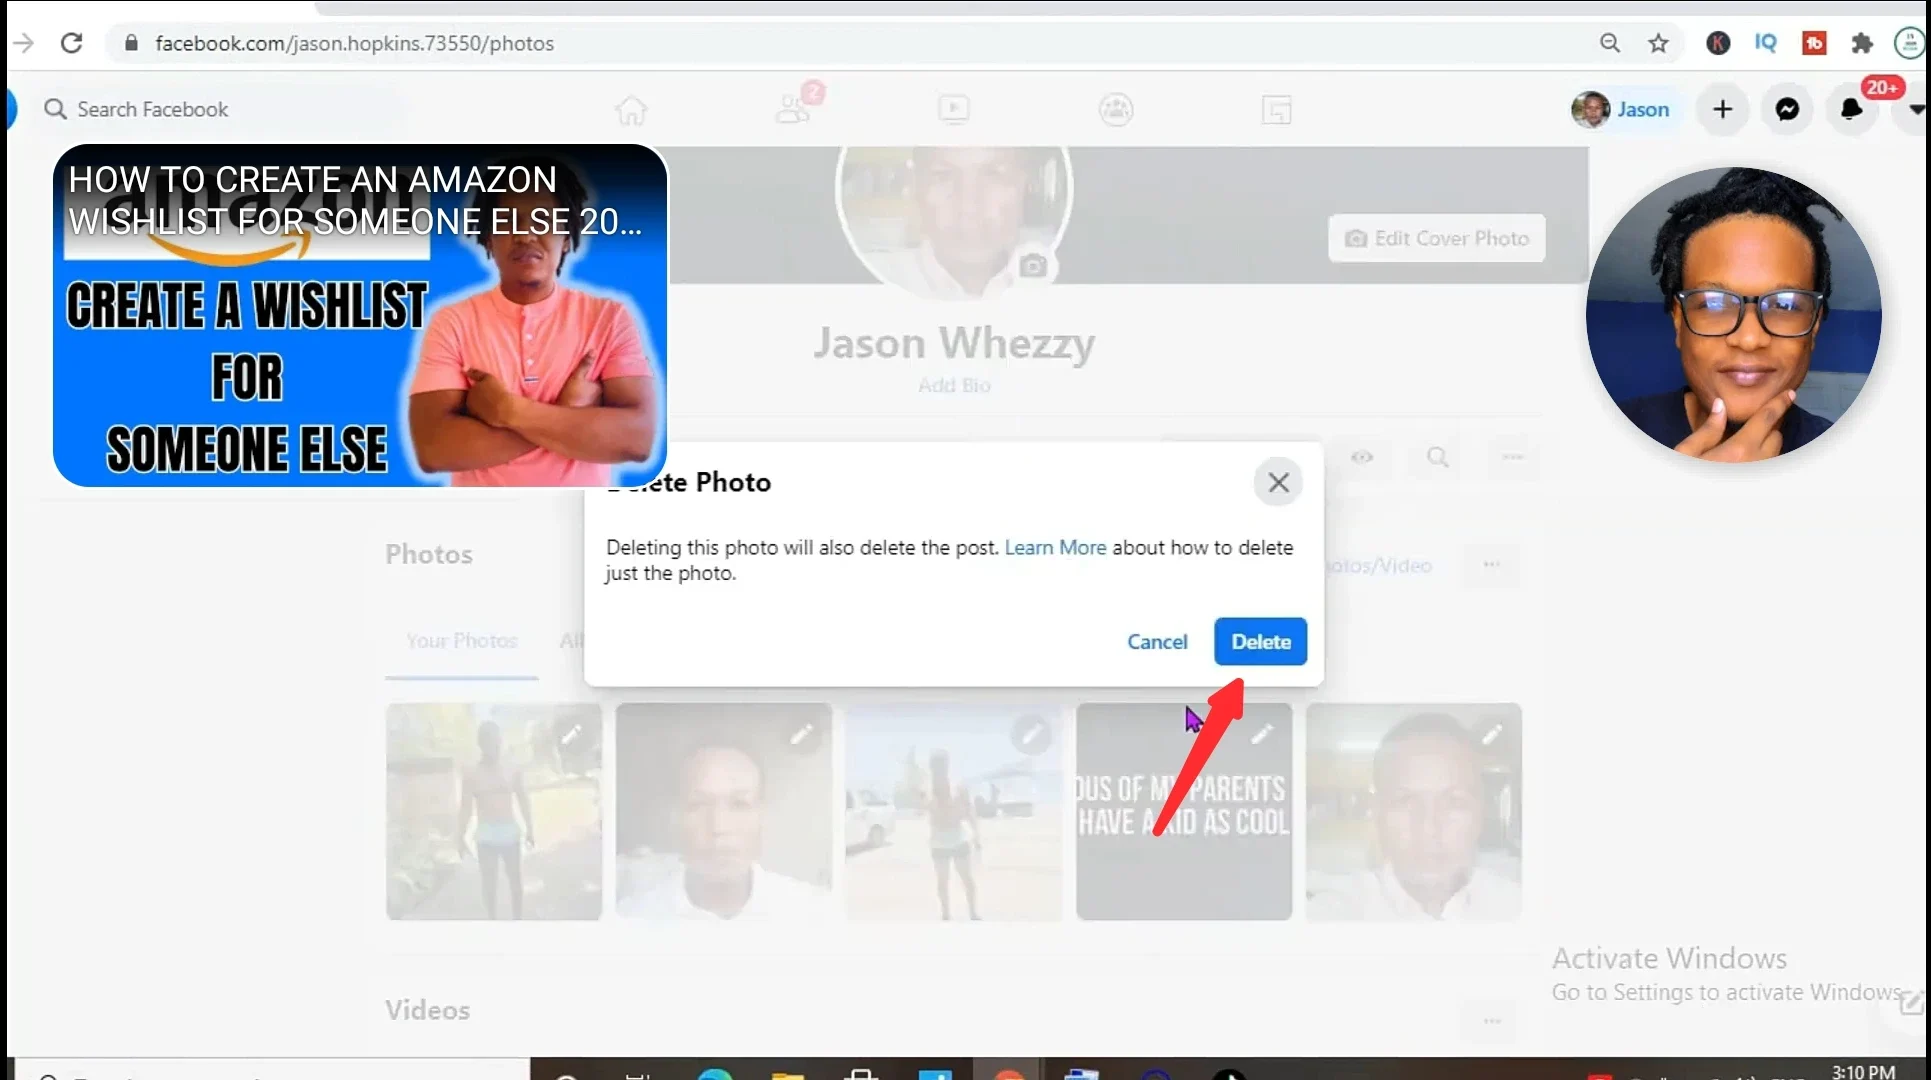Click the Amazon wishlist video card overlay
The height and width of the screenshot is (1080, 1931).
point(360,315)
